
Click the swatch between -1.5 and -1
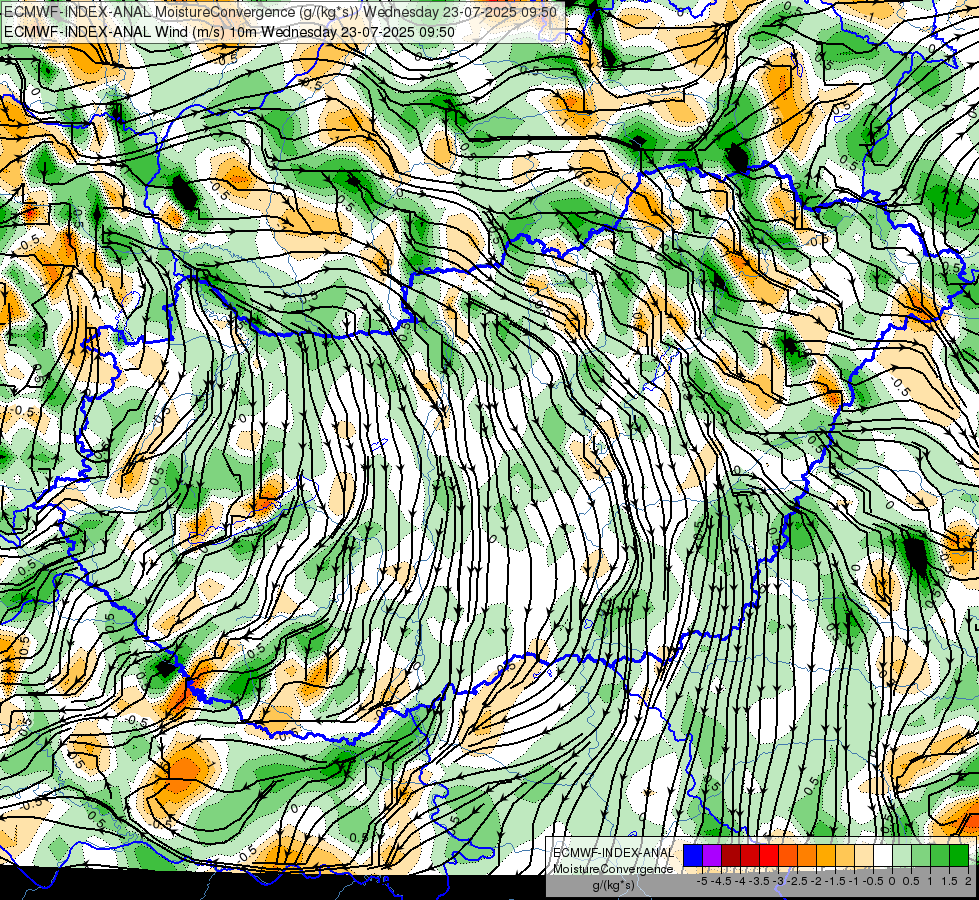[845, 855]
